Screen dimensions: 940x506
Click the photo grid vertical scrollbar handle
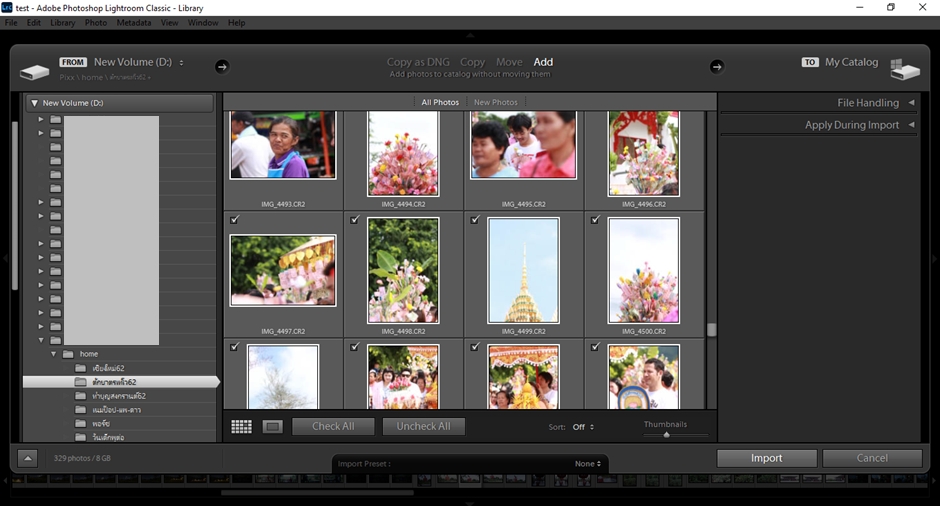[712, 330]
